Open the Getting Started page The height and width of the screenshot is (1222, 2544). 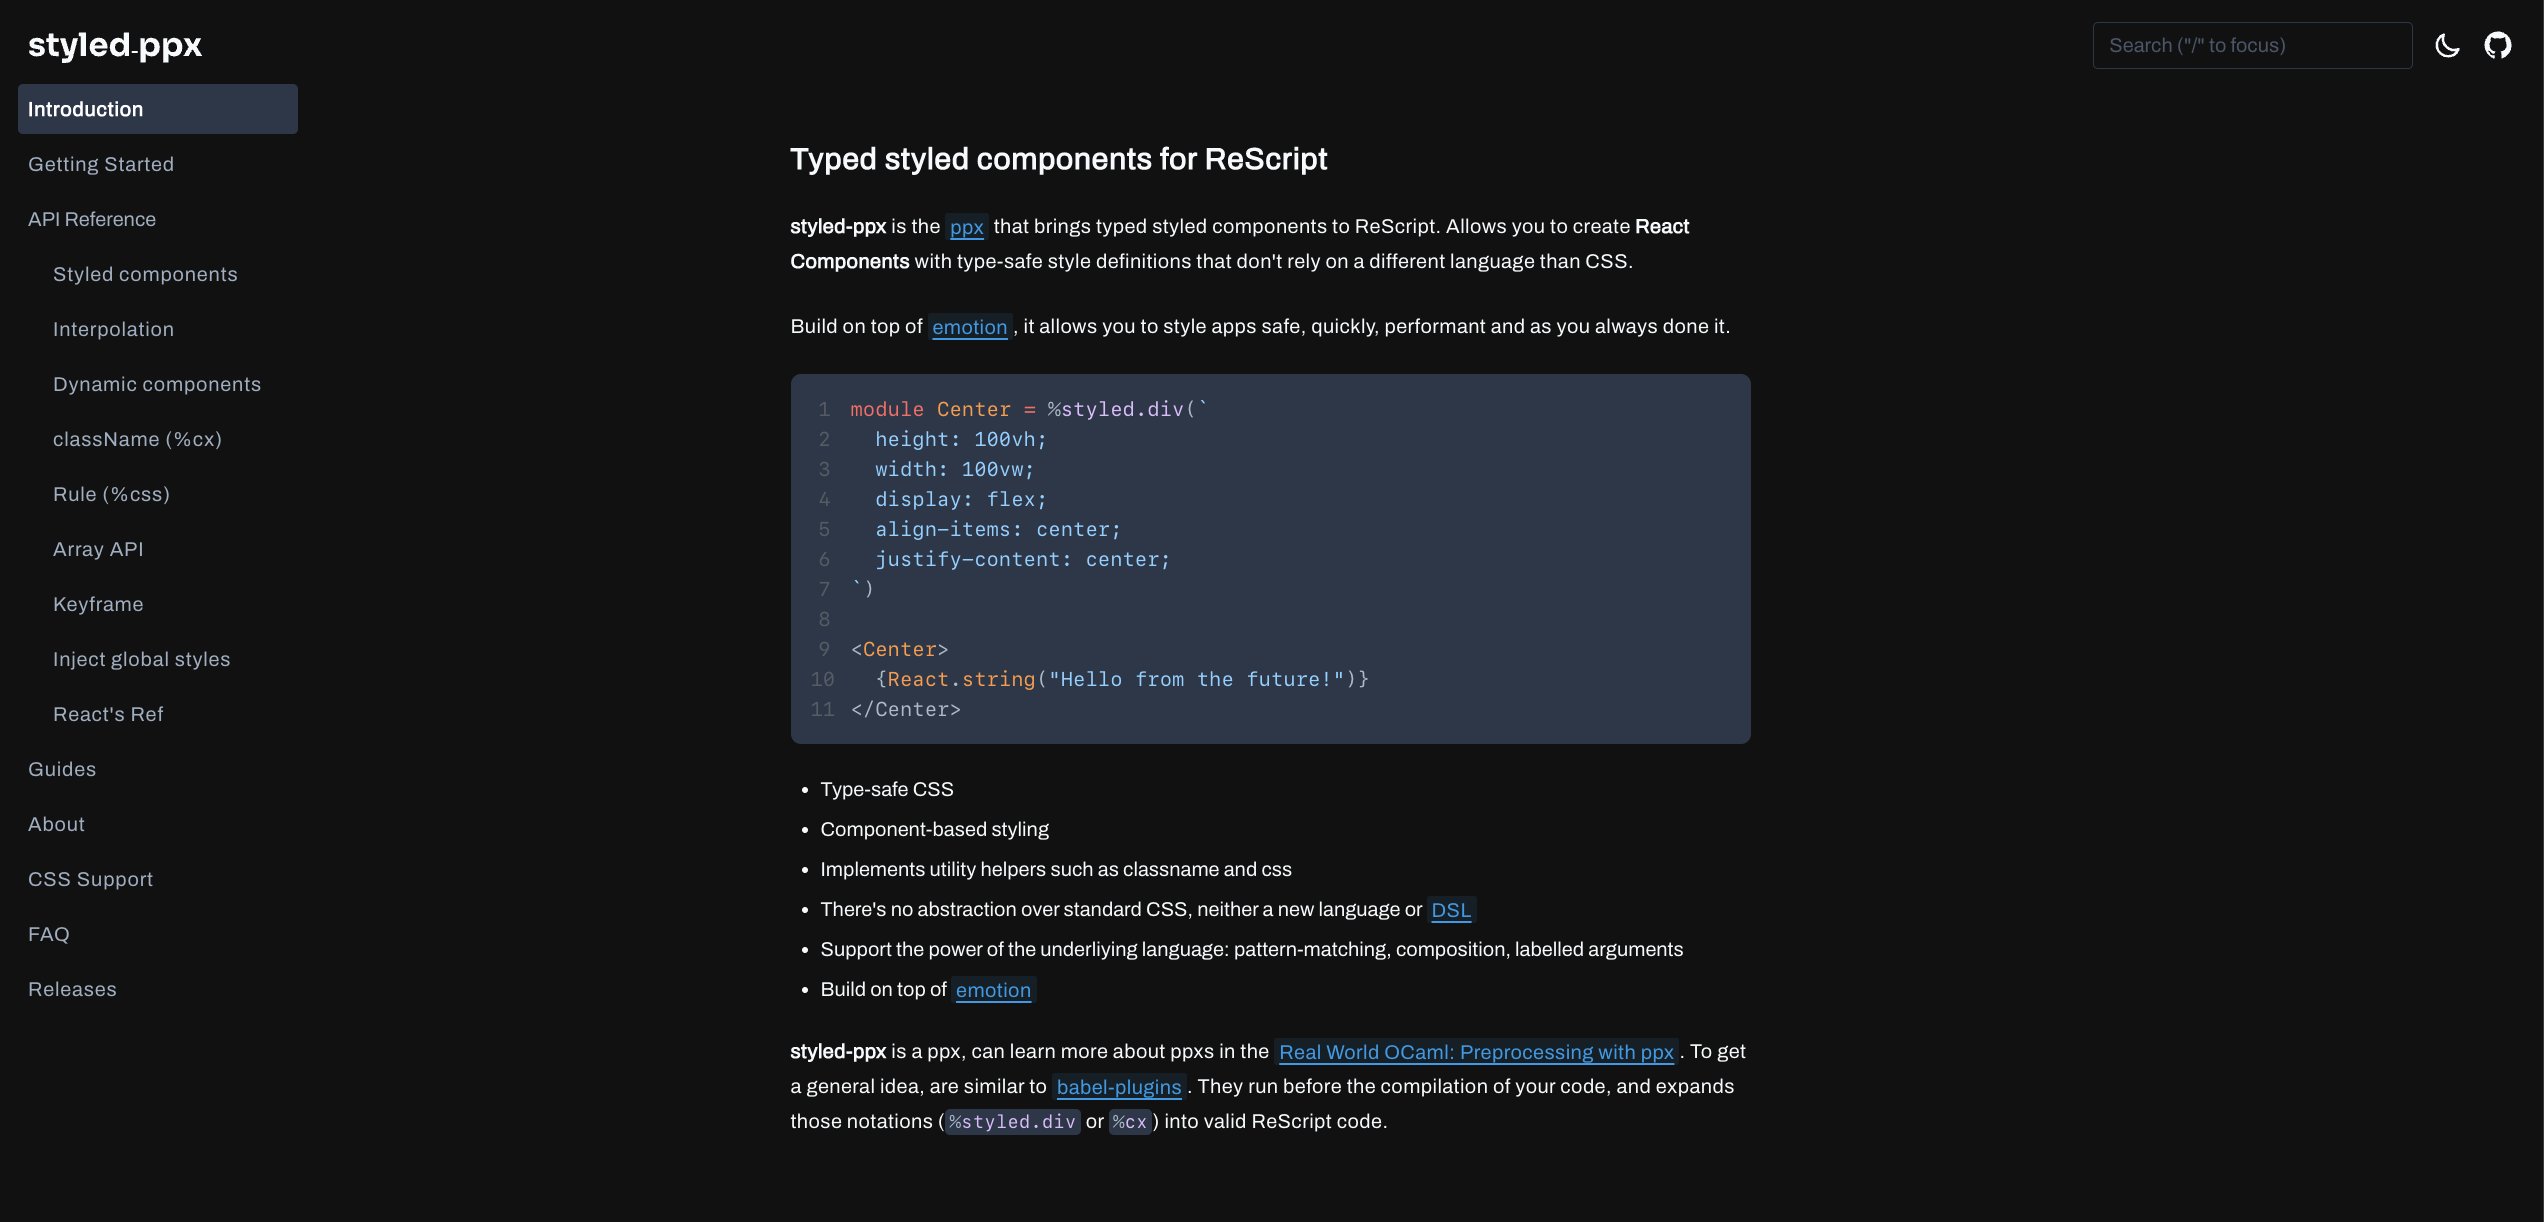coord(101,164)
